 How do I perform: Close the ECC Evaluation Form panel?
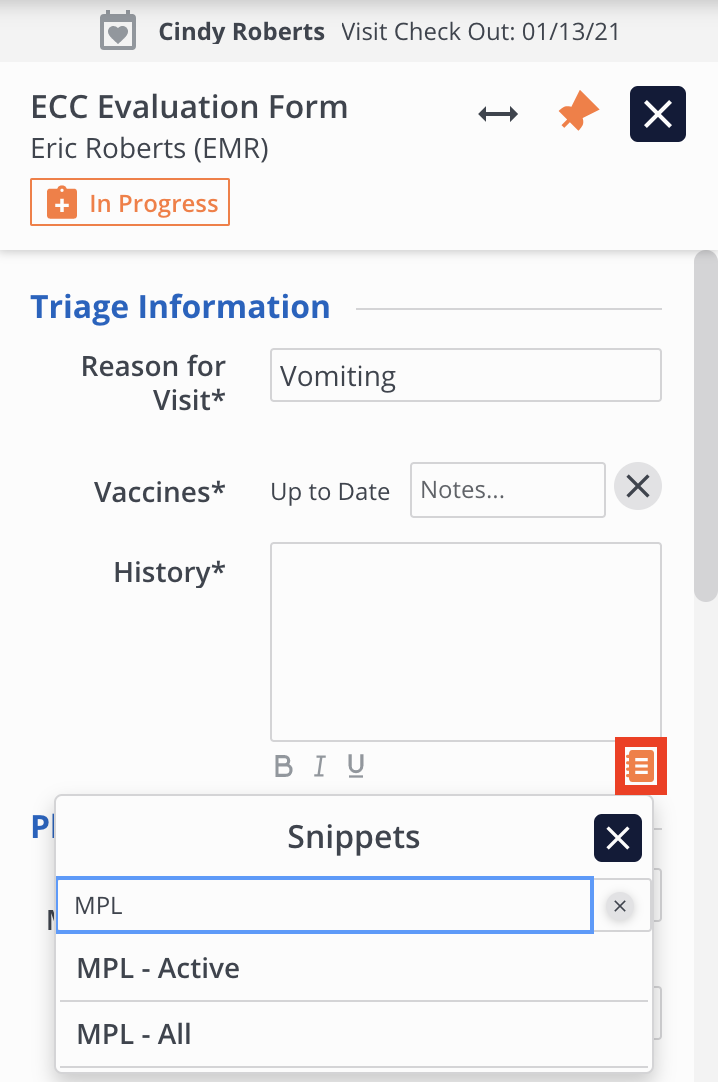pos(657,114)
